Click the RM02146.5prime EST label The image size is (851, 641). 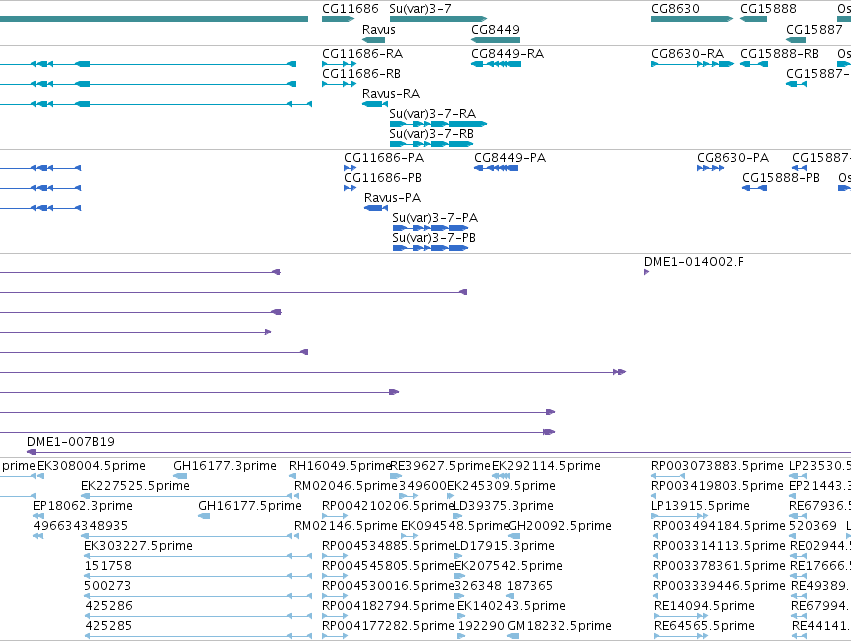click(346, 526)
